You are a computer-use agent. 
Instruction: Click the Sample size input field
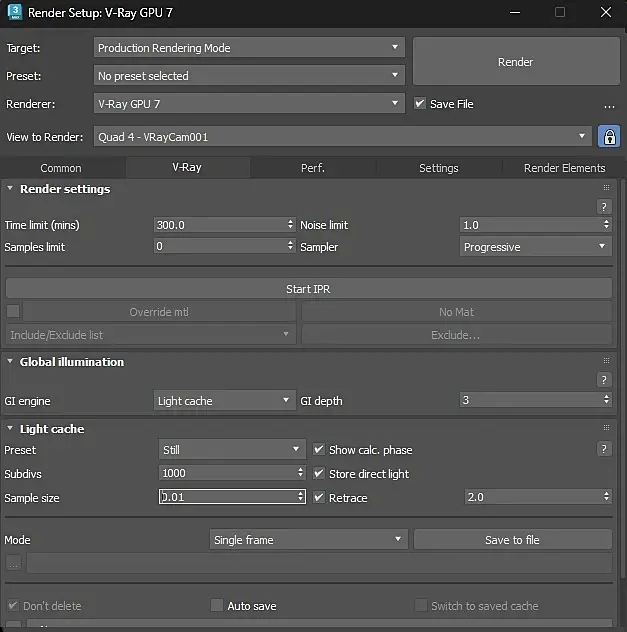pyautogui.click(x=228, y=498)
